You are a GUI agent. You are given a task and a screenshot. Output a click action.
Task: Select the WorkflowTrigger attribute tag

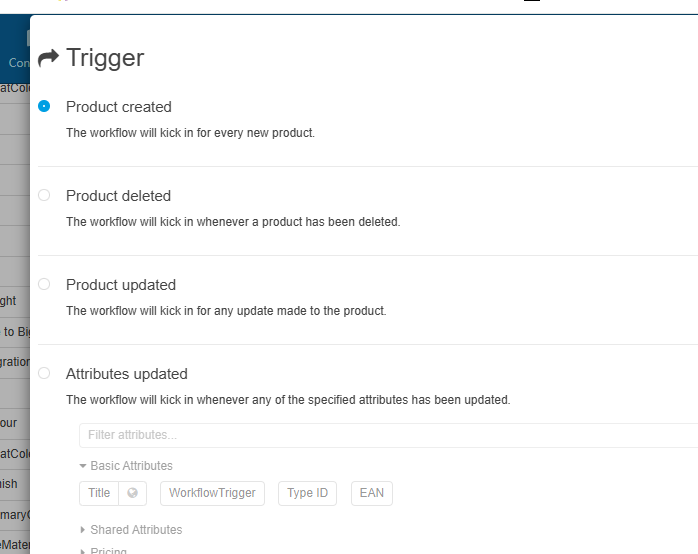tap(212, 493)
